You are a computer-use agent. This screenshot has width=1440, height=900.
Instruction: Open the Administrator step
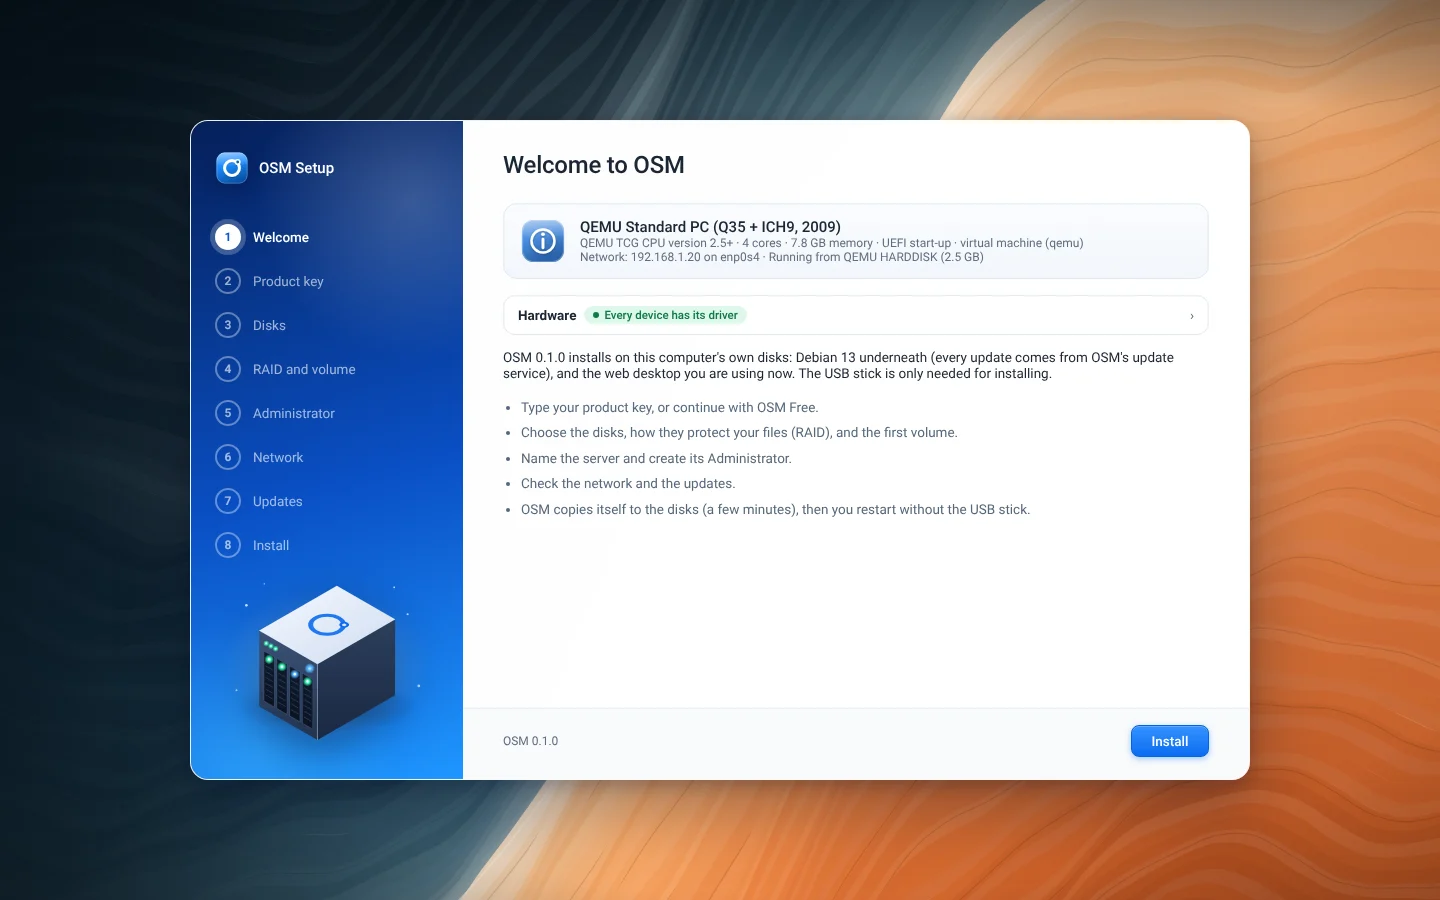[294, 413]
